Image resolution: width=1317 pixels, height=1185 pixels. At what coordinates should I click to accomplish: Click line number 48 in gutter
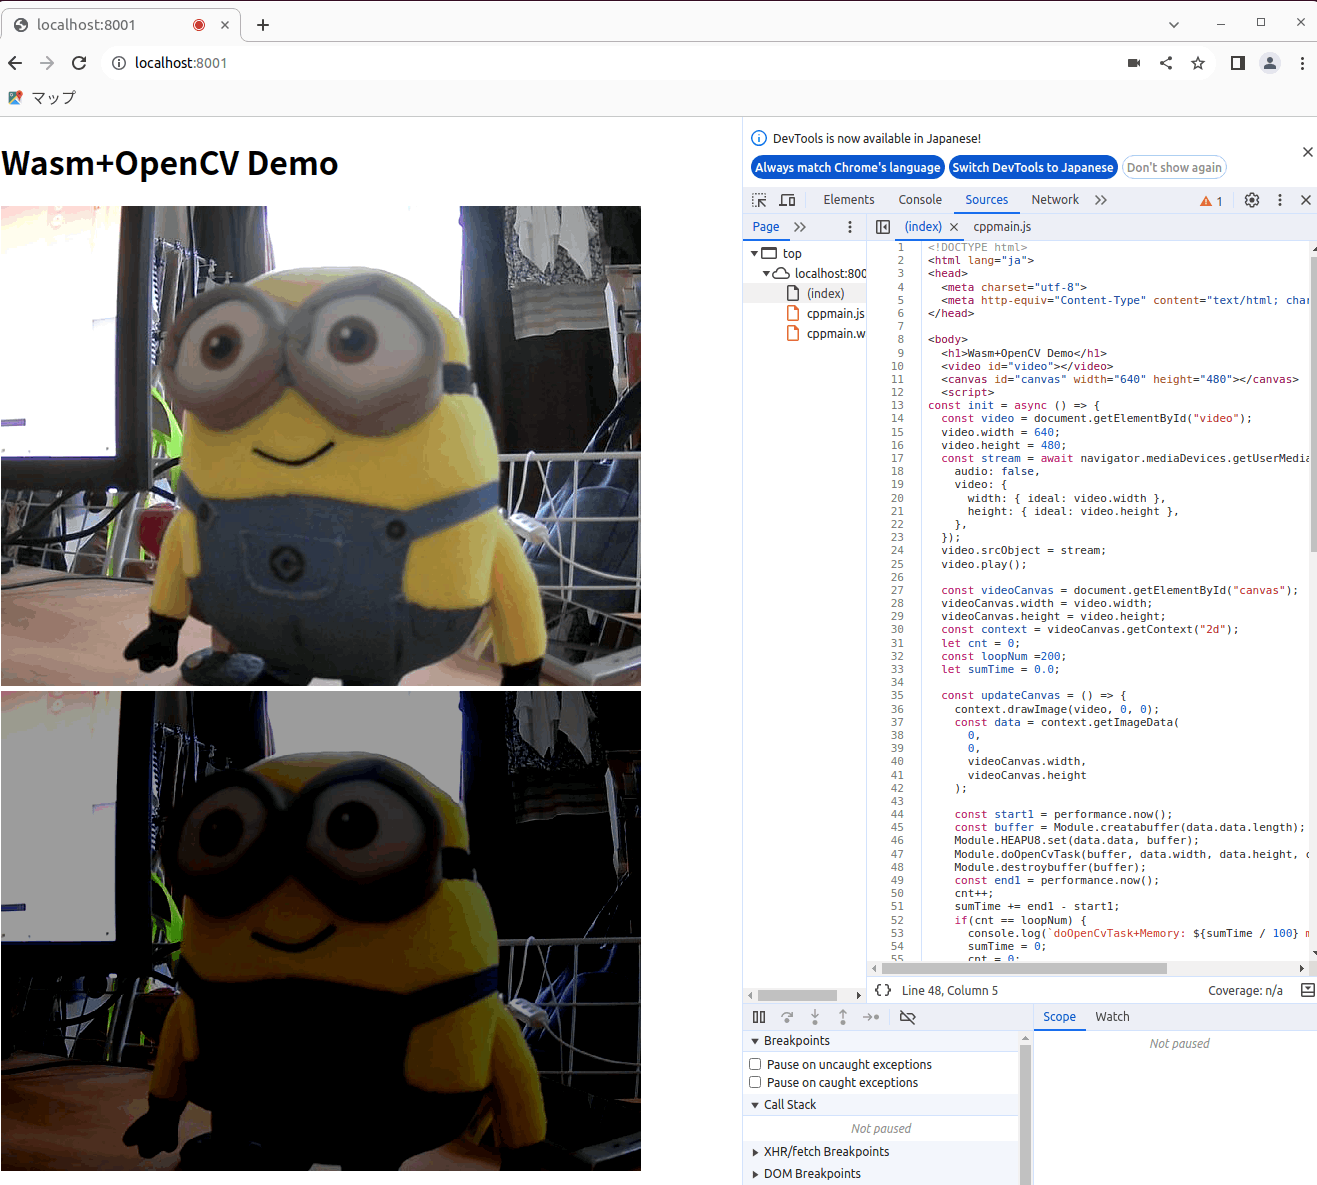pos(897,867)
